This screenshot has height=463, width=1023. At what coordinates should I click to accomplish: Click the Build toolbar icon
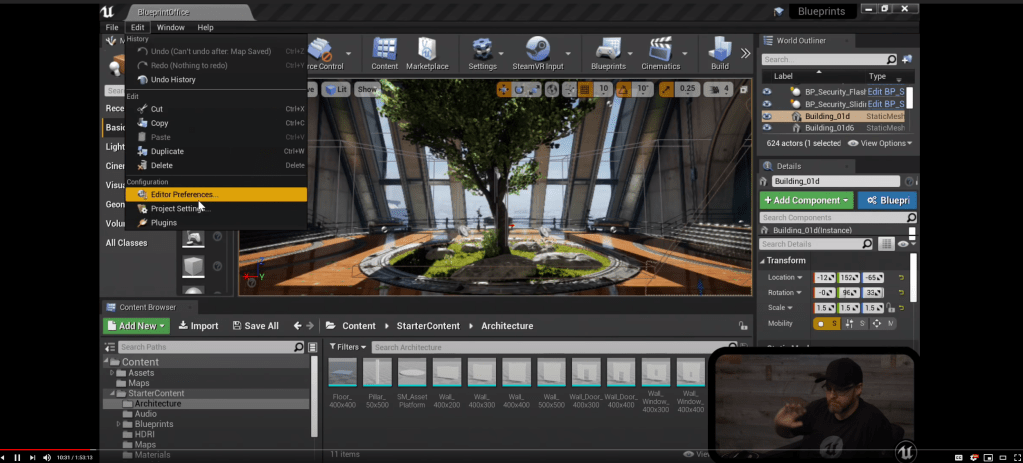click(719, 52)
